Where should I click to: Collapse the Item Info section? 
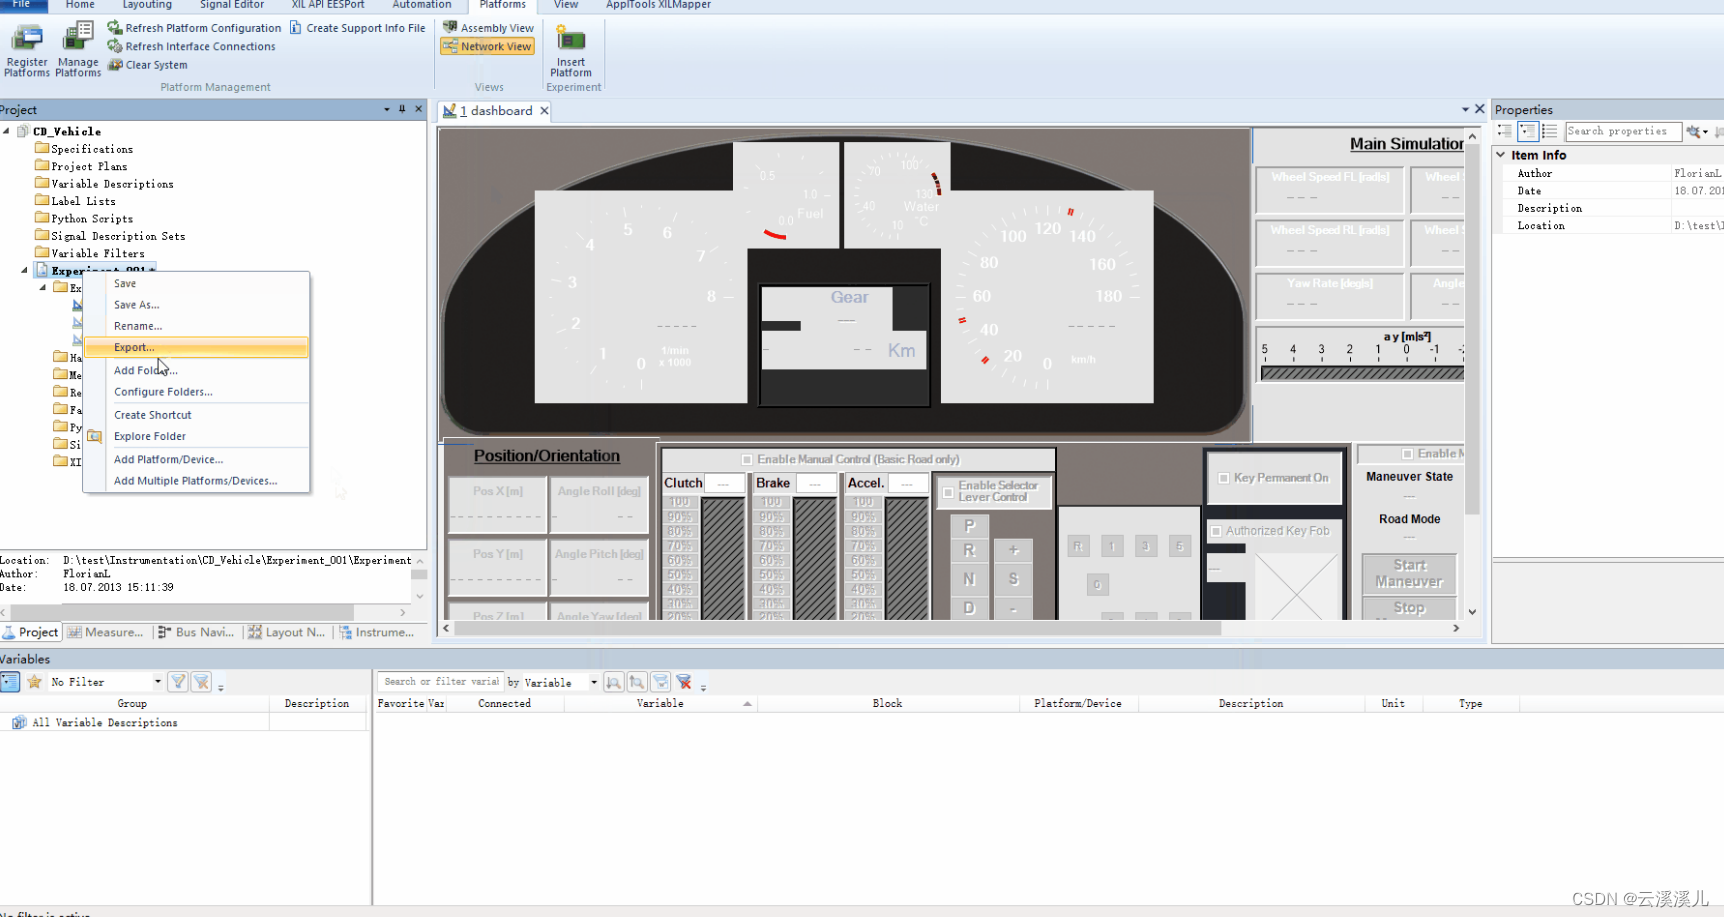[x=1501, y=155]
